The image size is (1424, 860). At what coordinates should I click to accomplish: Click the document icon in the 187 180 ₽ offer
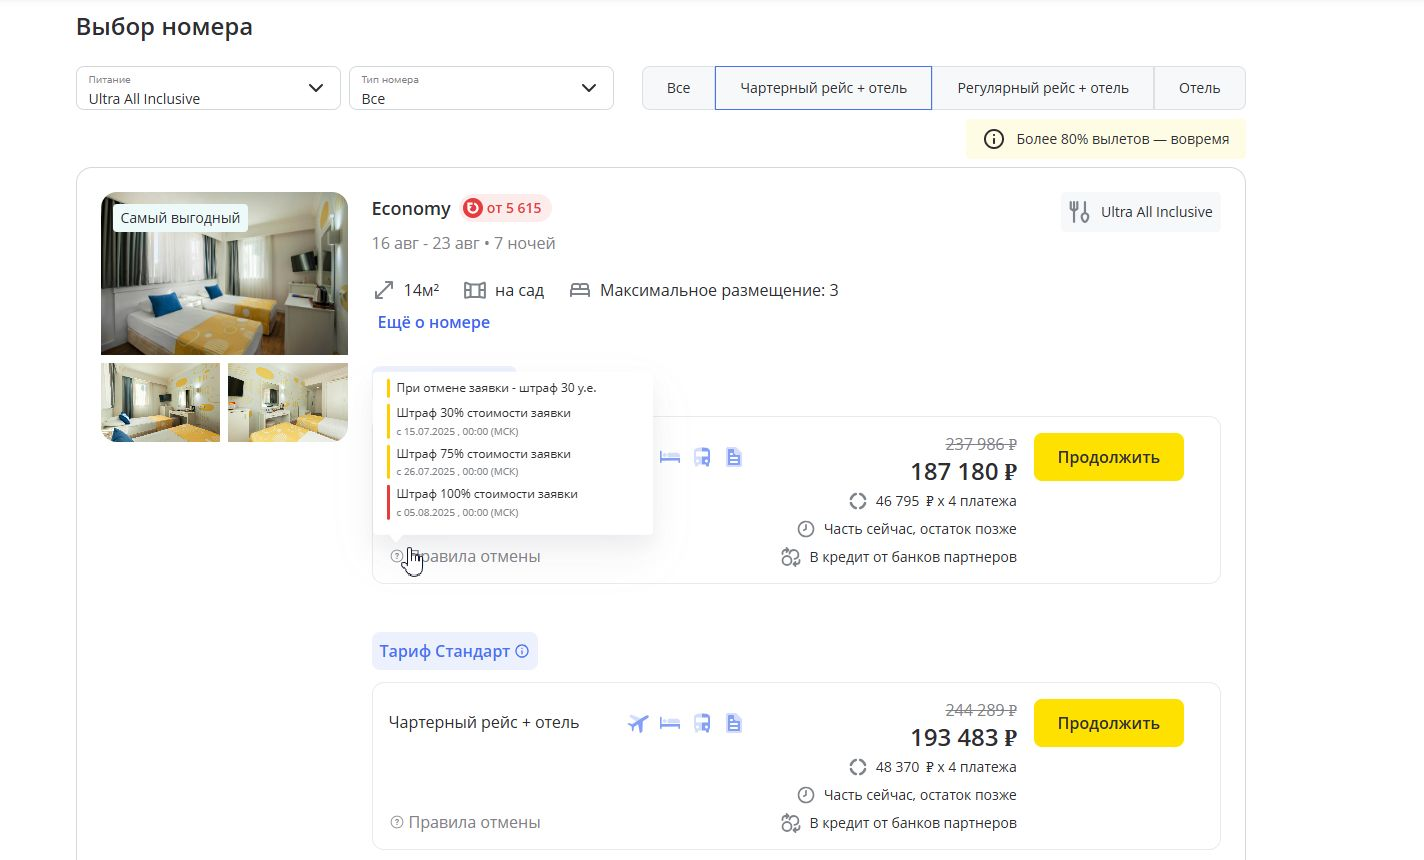734,457
